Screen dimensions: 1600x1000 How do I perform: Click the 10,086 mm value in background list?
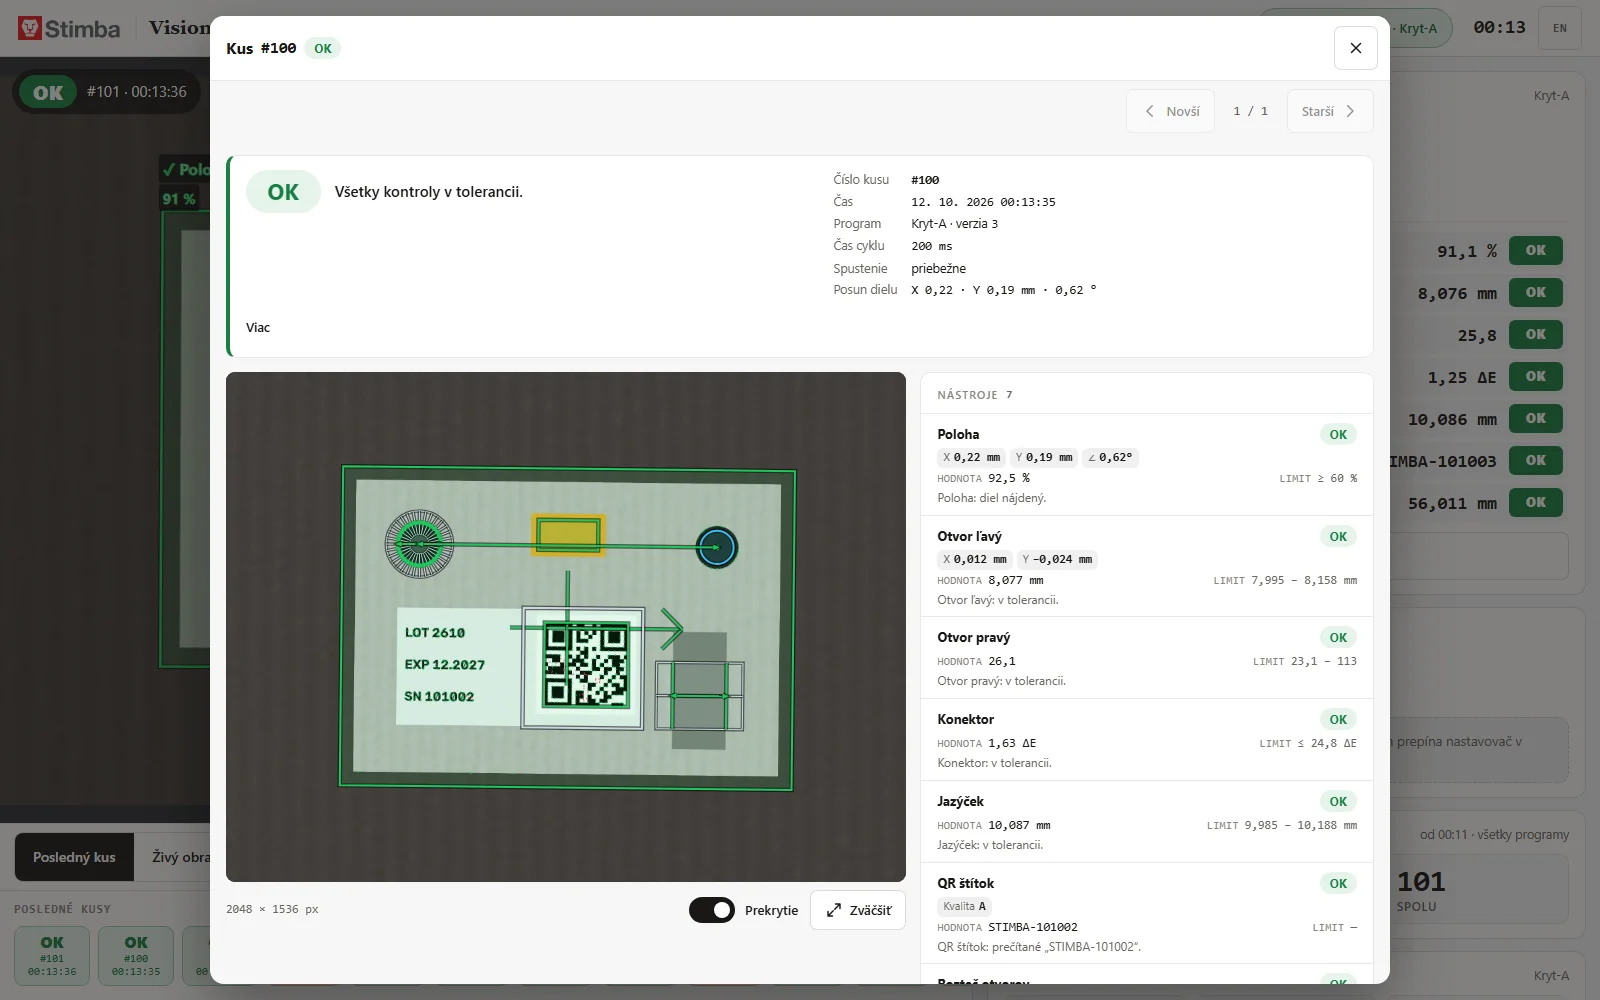click(1452, 419)
